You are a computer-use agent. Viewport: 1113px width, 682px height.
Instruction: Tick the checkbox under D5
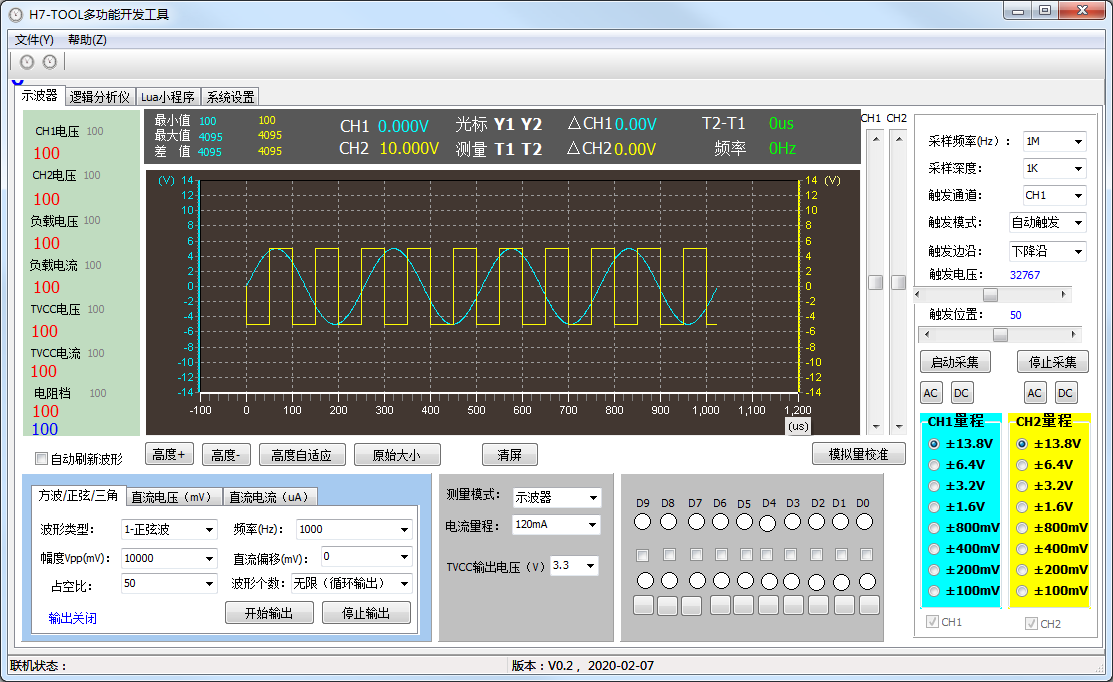pyautogui.click(x=746, y=554)
